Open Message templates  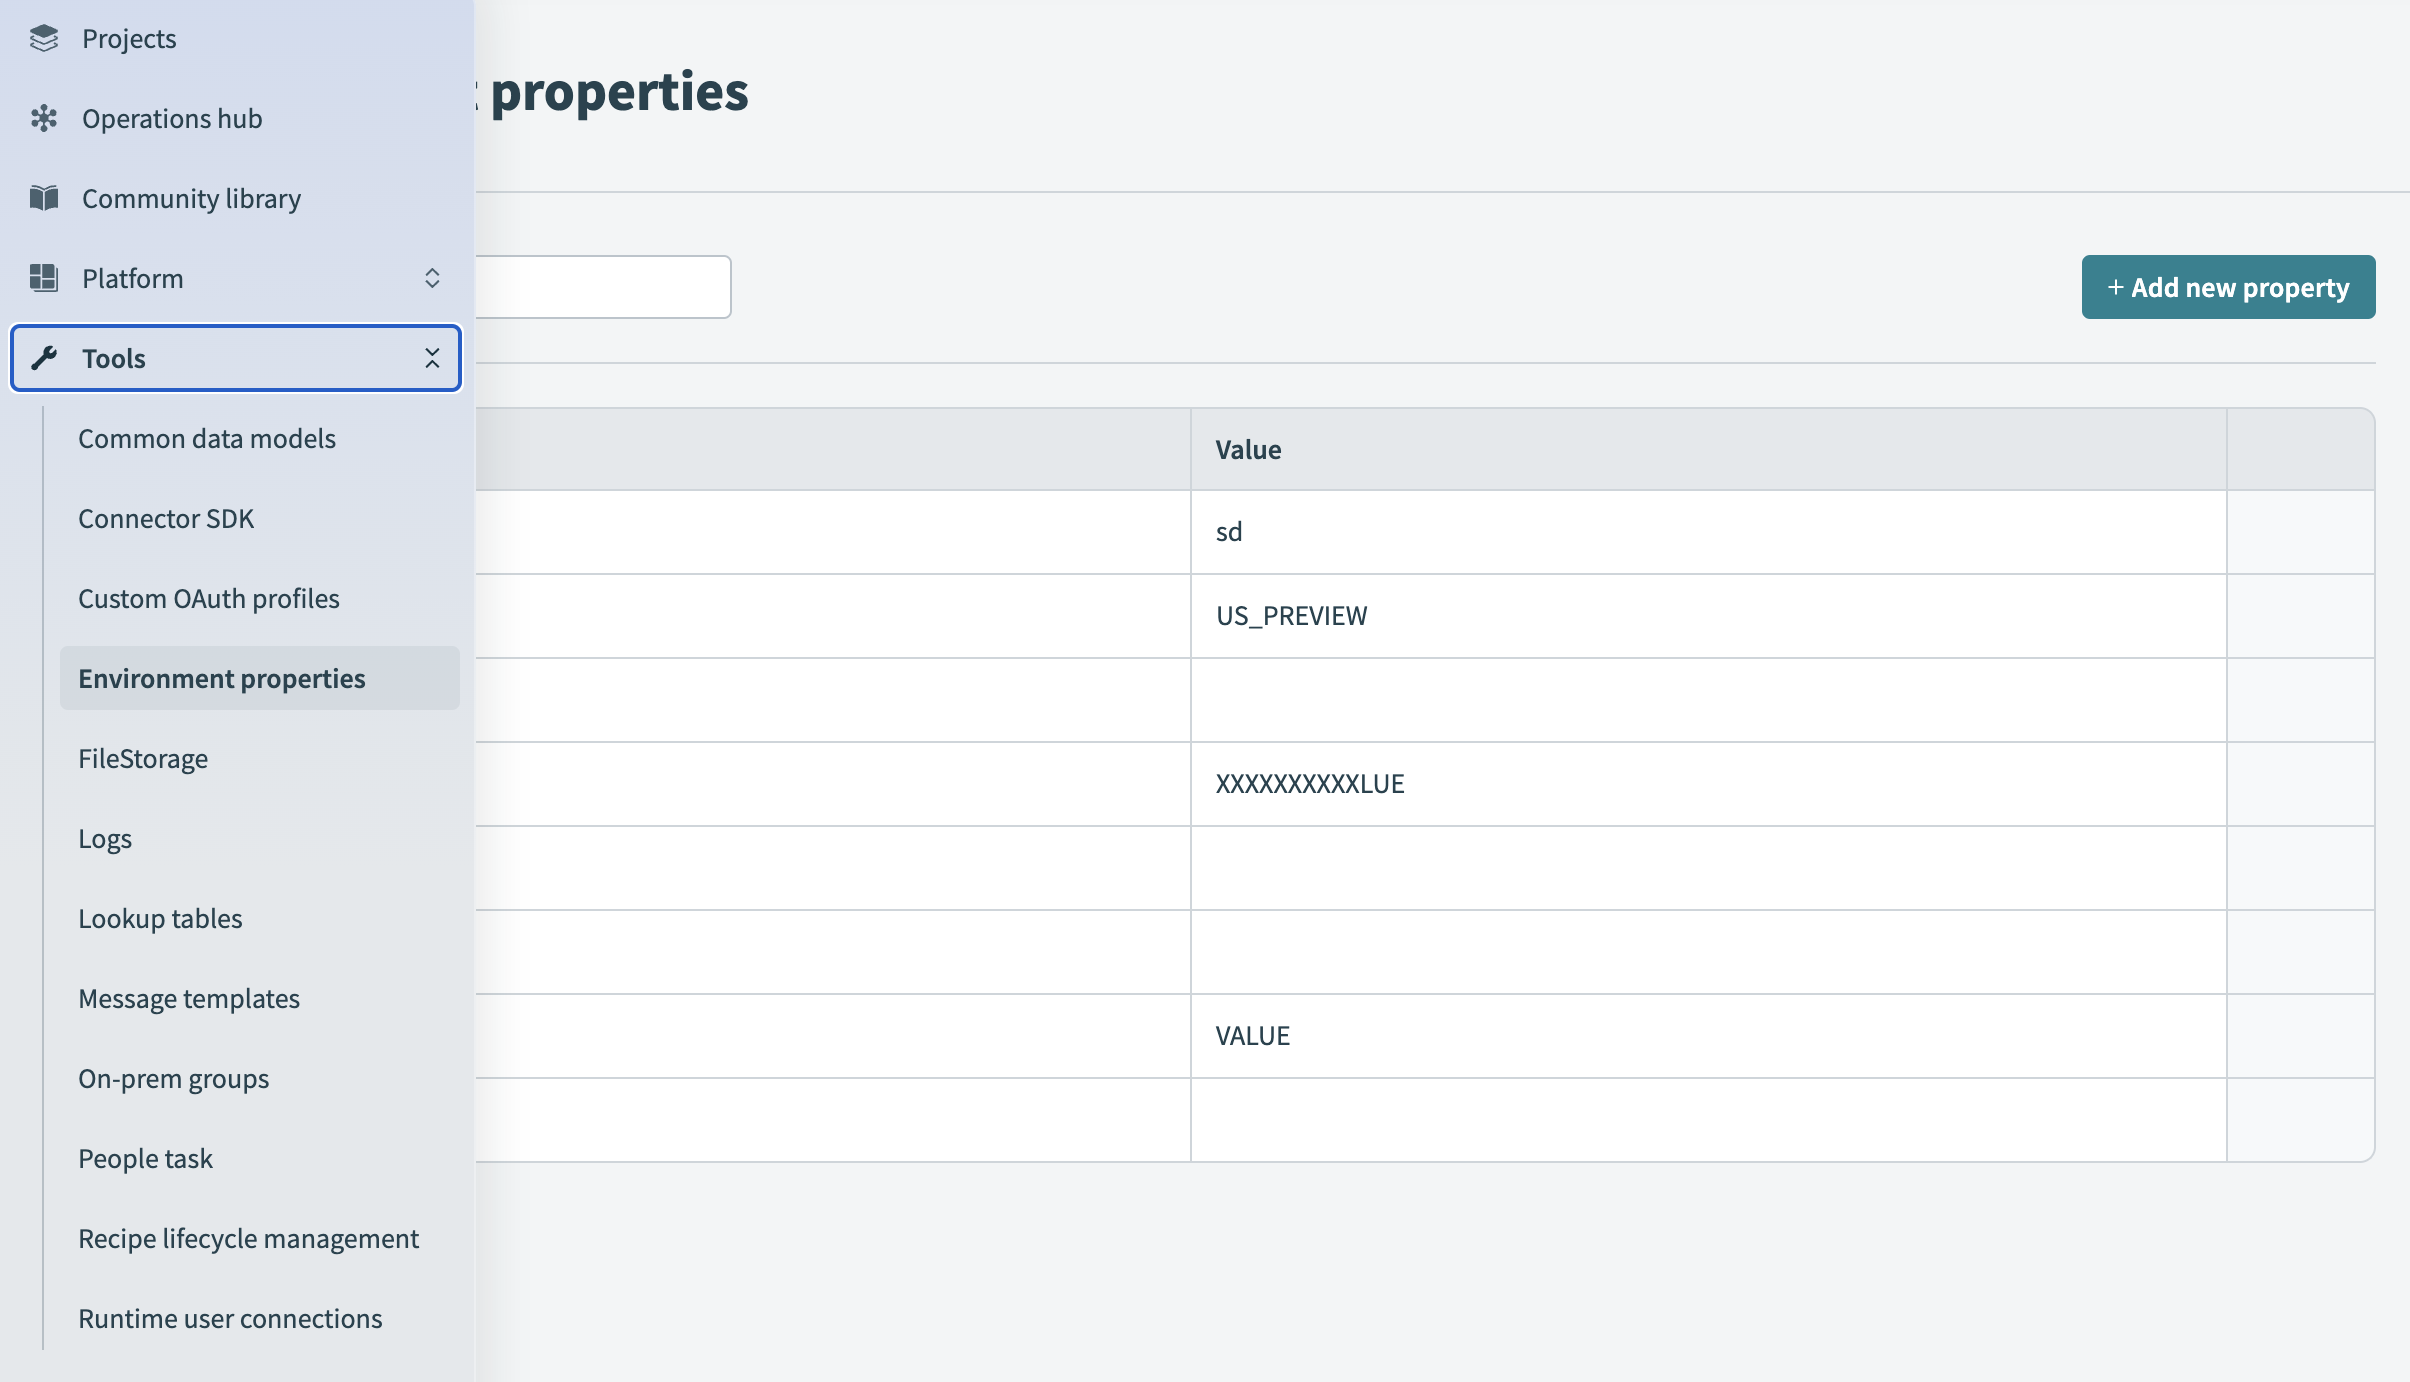(x=189, y=998)
